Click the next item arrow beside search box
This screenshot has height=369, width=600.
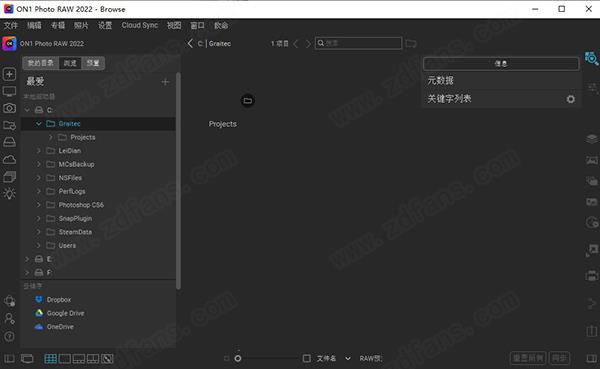tap(308, 44)
